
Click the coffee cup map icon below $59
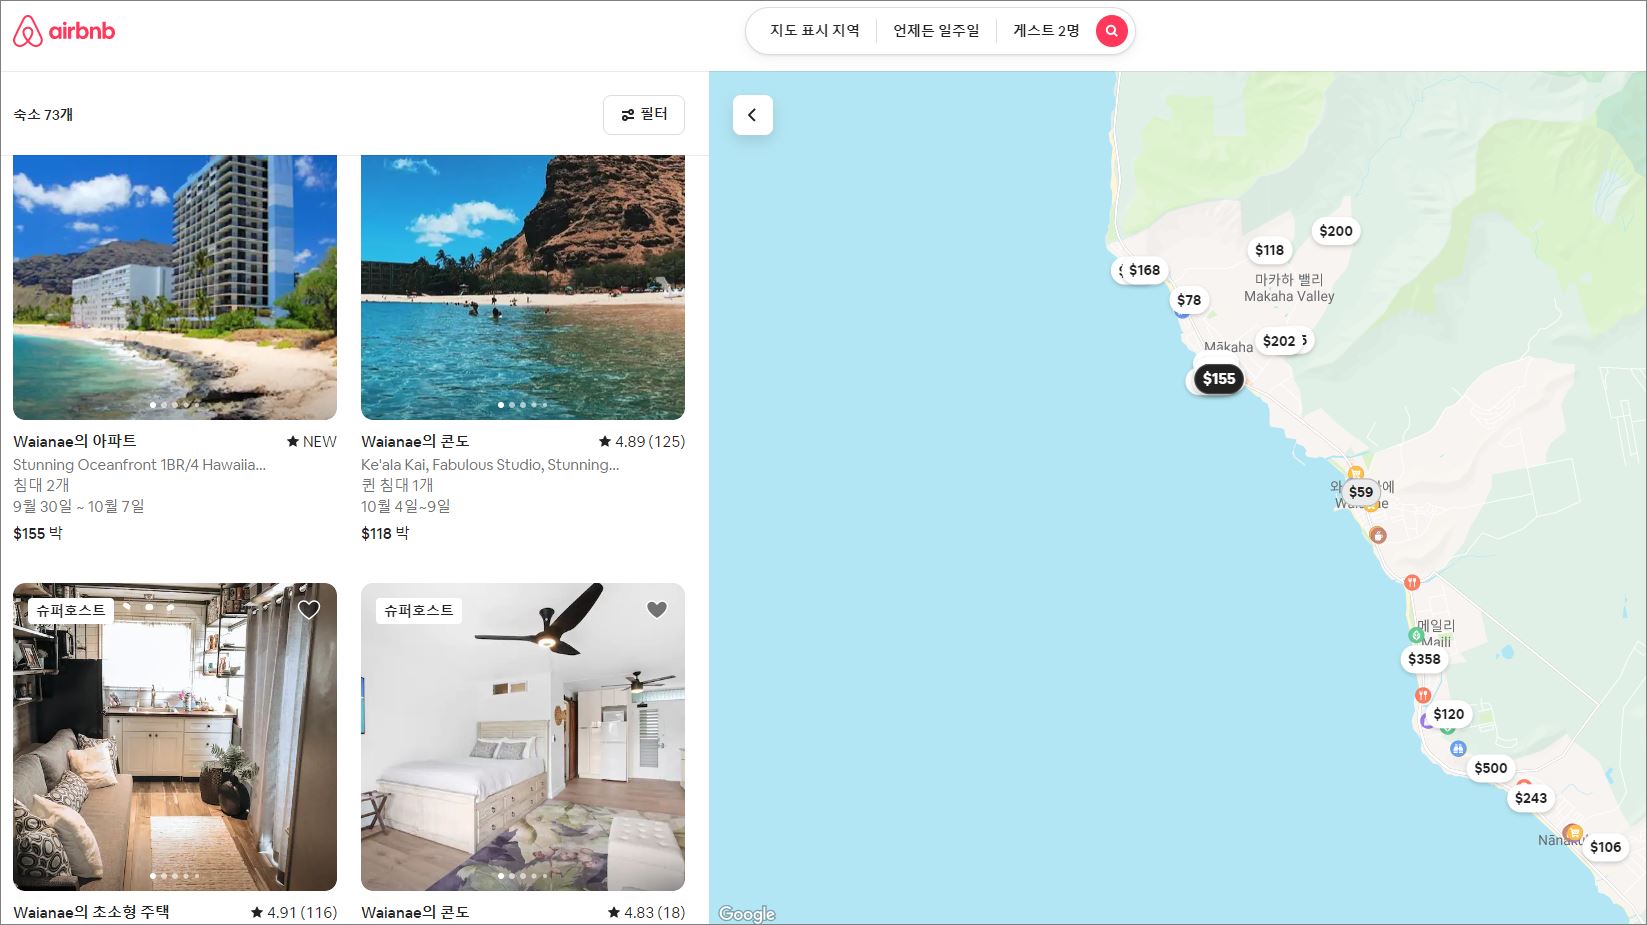click(1378, 535)
